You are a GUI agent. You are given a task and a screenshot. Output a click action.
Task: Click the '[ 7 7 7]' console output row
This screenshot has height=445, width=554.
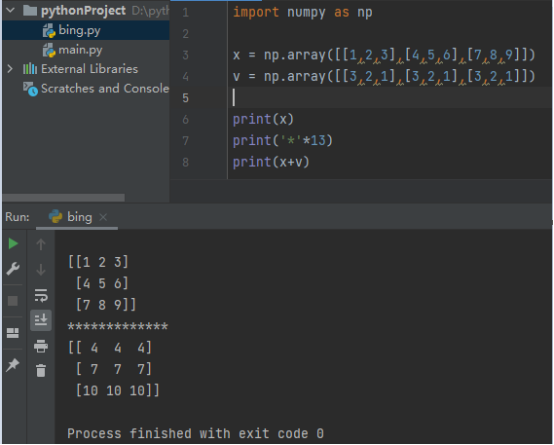point(114,369)
